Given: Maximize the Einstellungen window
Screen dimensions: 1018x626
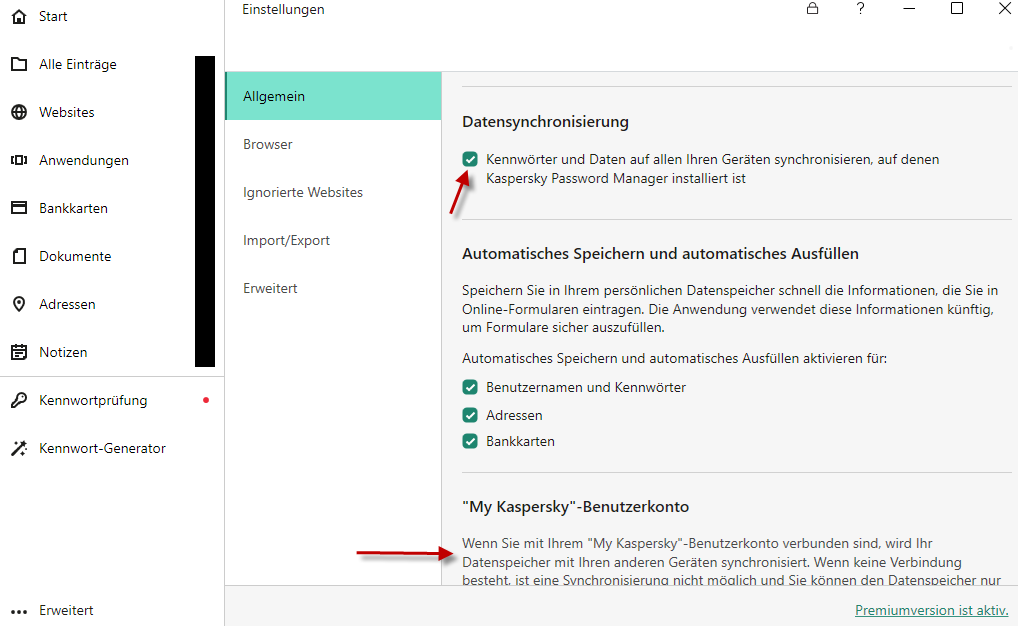Looking at the screenshot, I should pos(957,8).
